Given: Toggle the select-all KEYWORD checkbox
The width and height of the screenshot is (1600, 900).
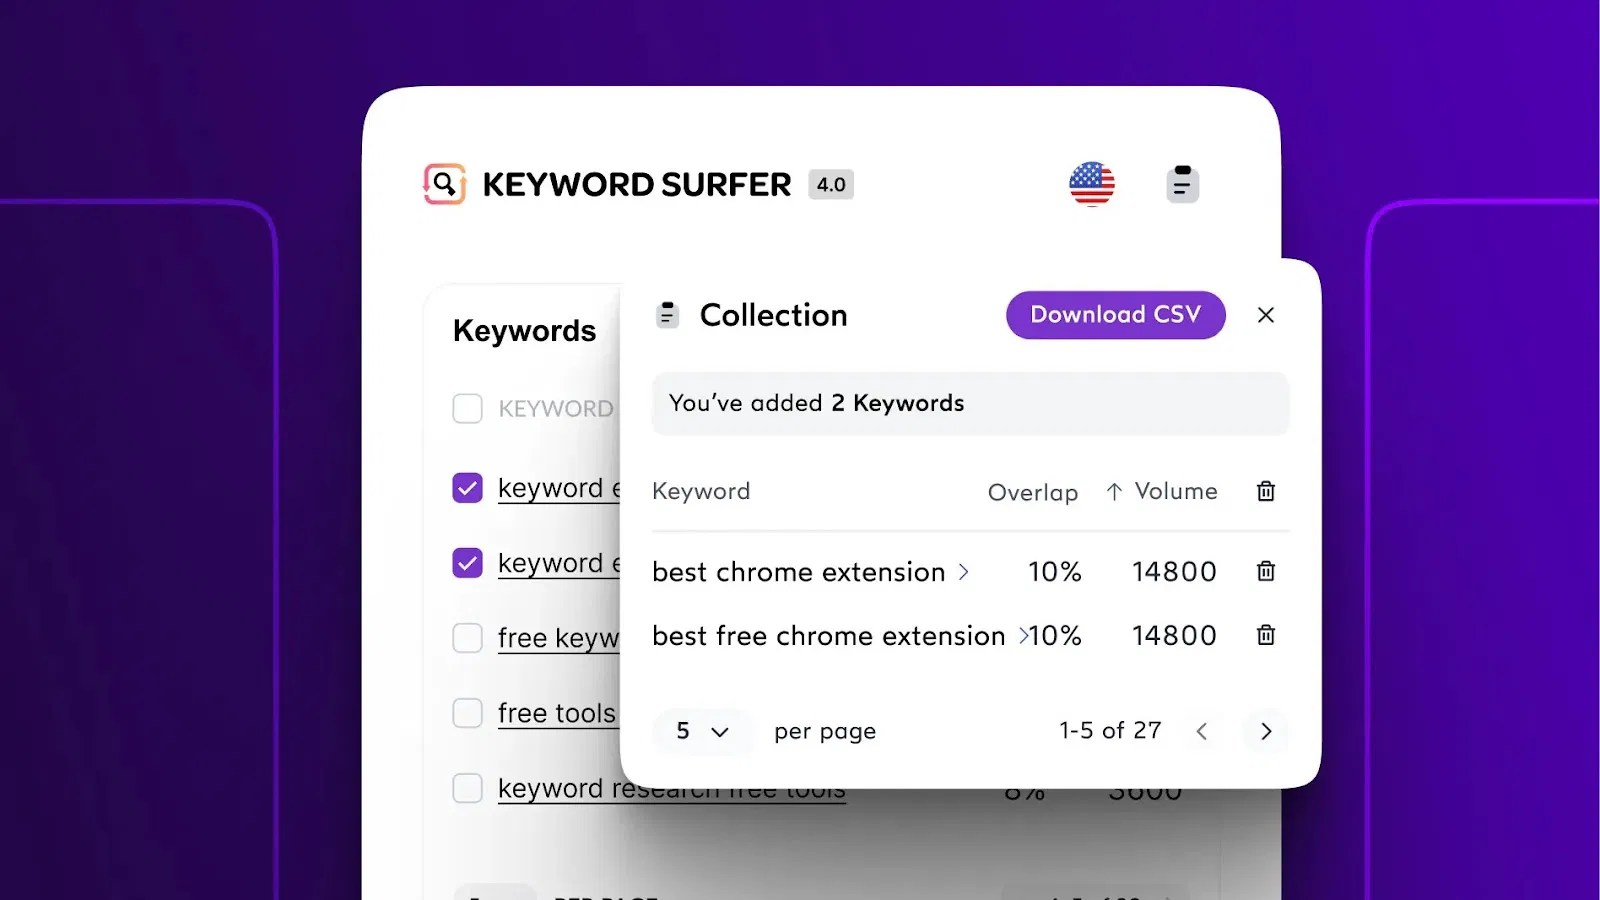Looking at the screenshot, I should coord(467,408).
